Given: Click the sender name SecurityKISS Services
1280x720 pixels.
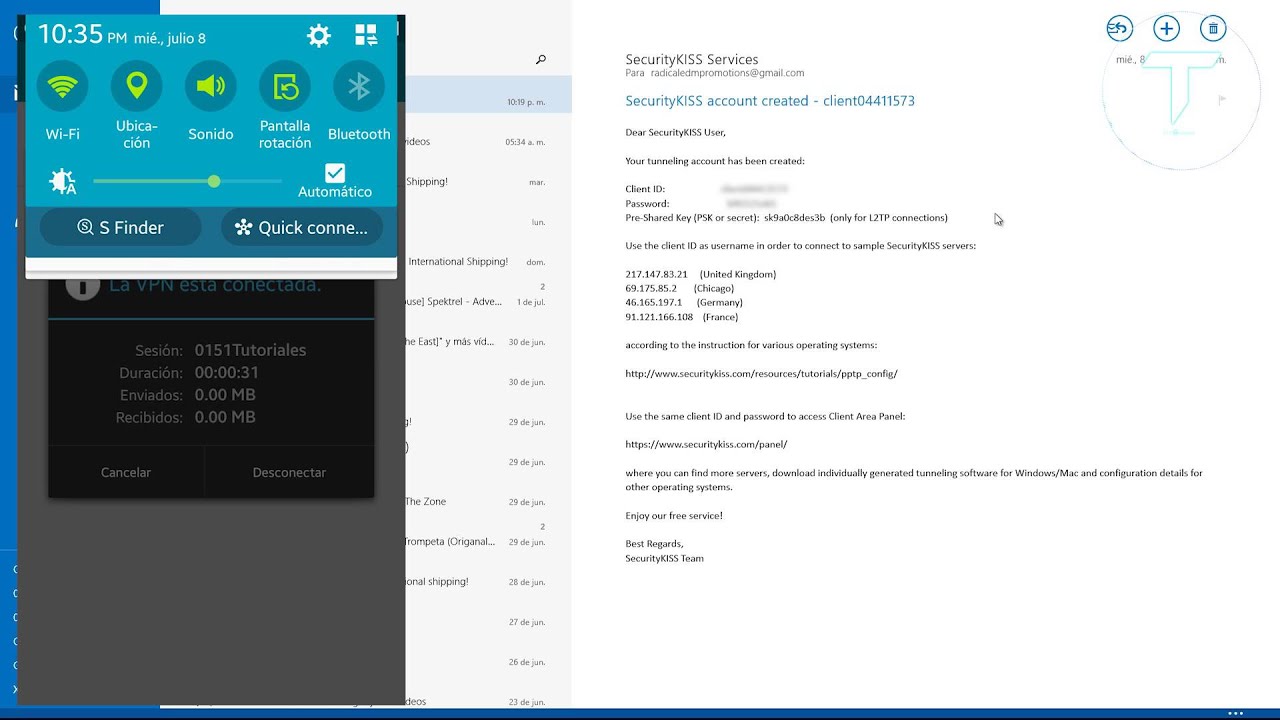Looking at the screenshot, I should (692, 60).
